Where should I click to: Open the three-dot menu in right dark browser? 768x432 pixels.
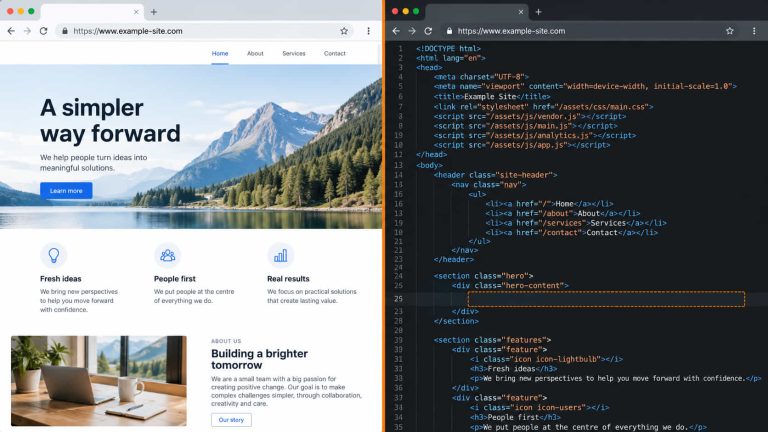[754, 31]
